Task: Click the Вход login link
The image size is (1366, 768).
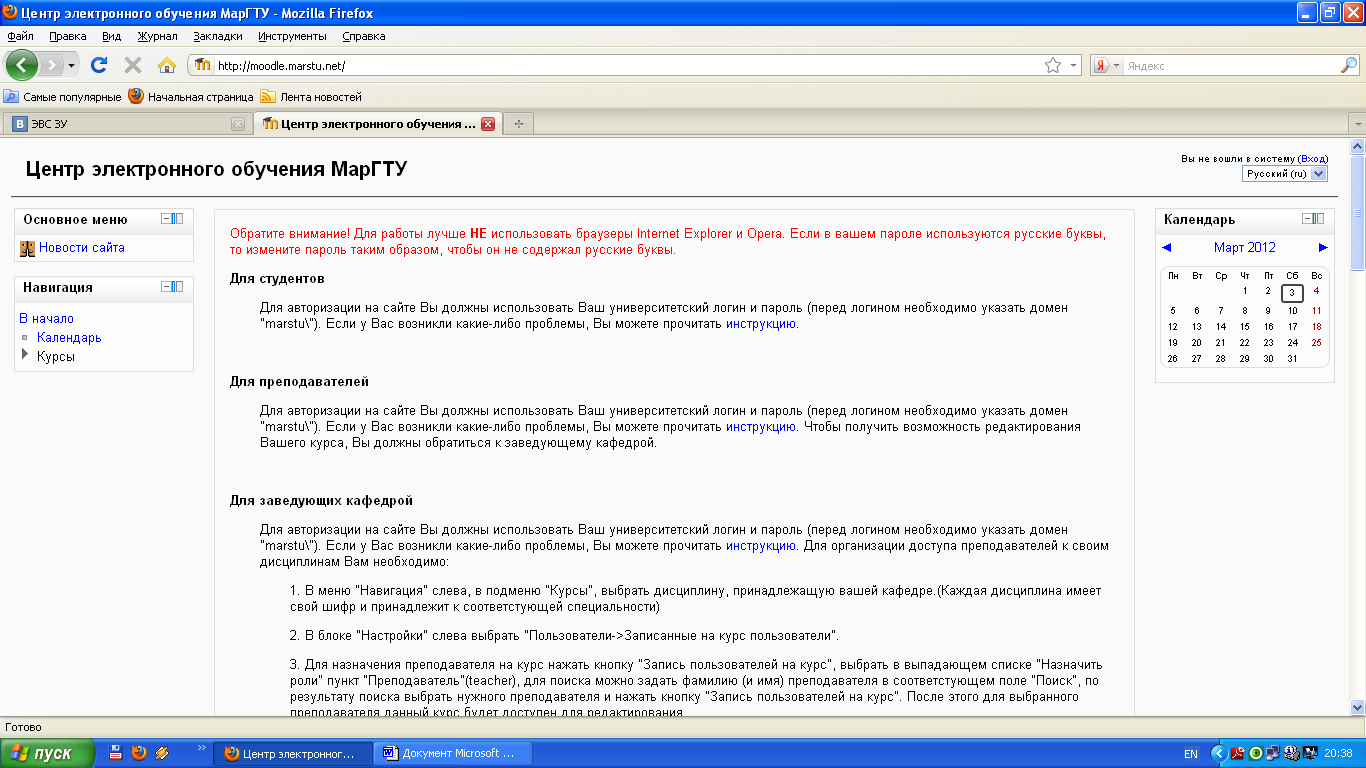Action: (x=1312, y=159)
